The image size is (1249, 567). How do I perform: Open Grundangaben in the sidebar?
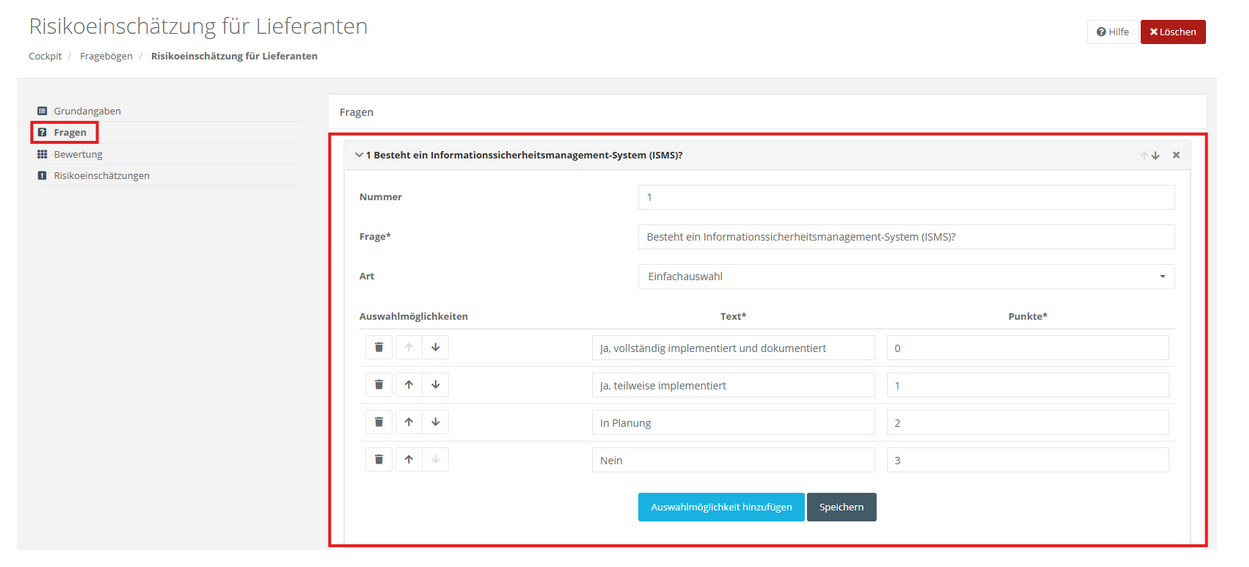click(87, 111)
